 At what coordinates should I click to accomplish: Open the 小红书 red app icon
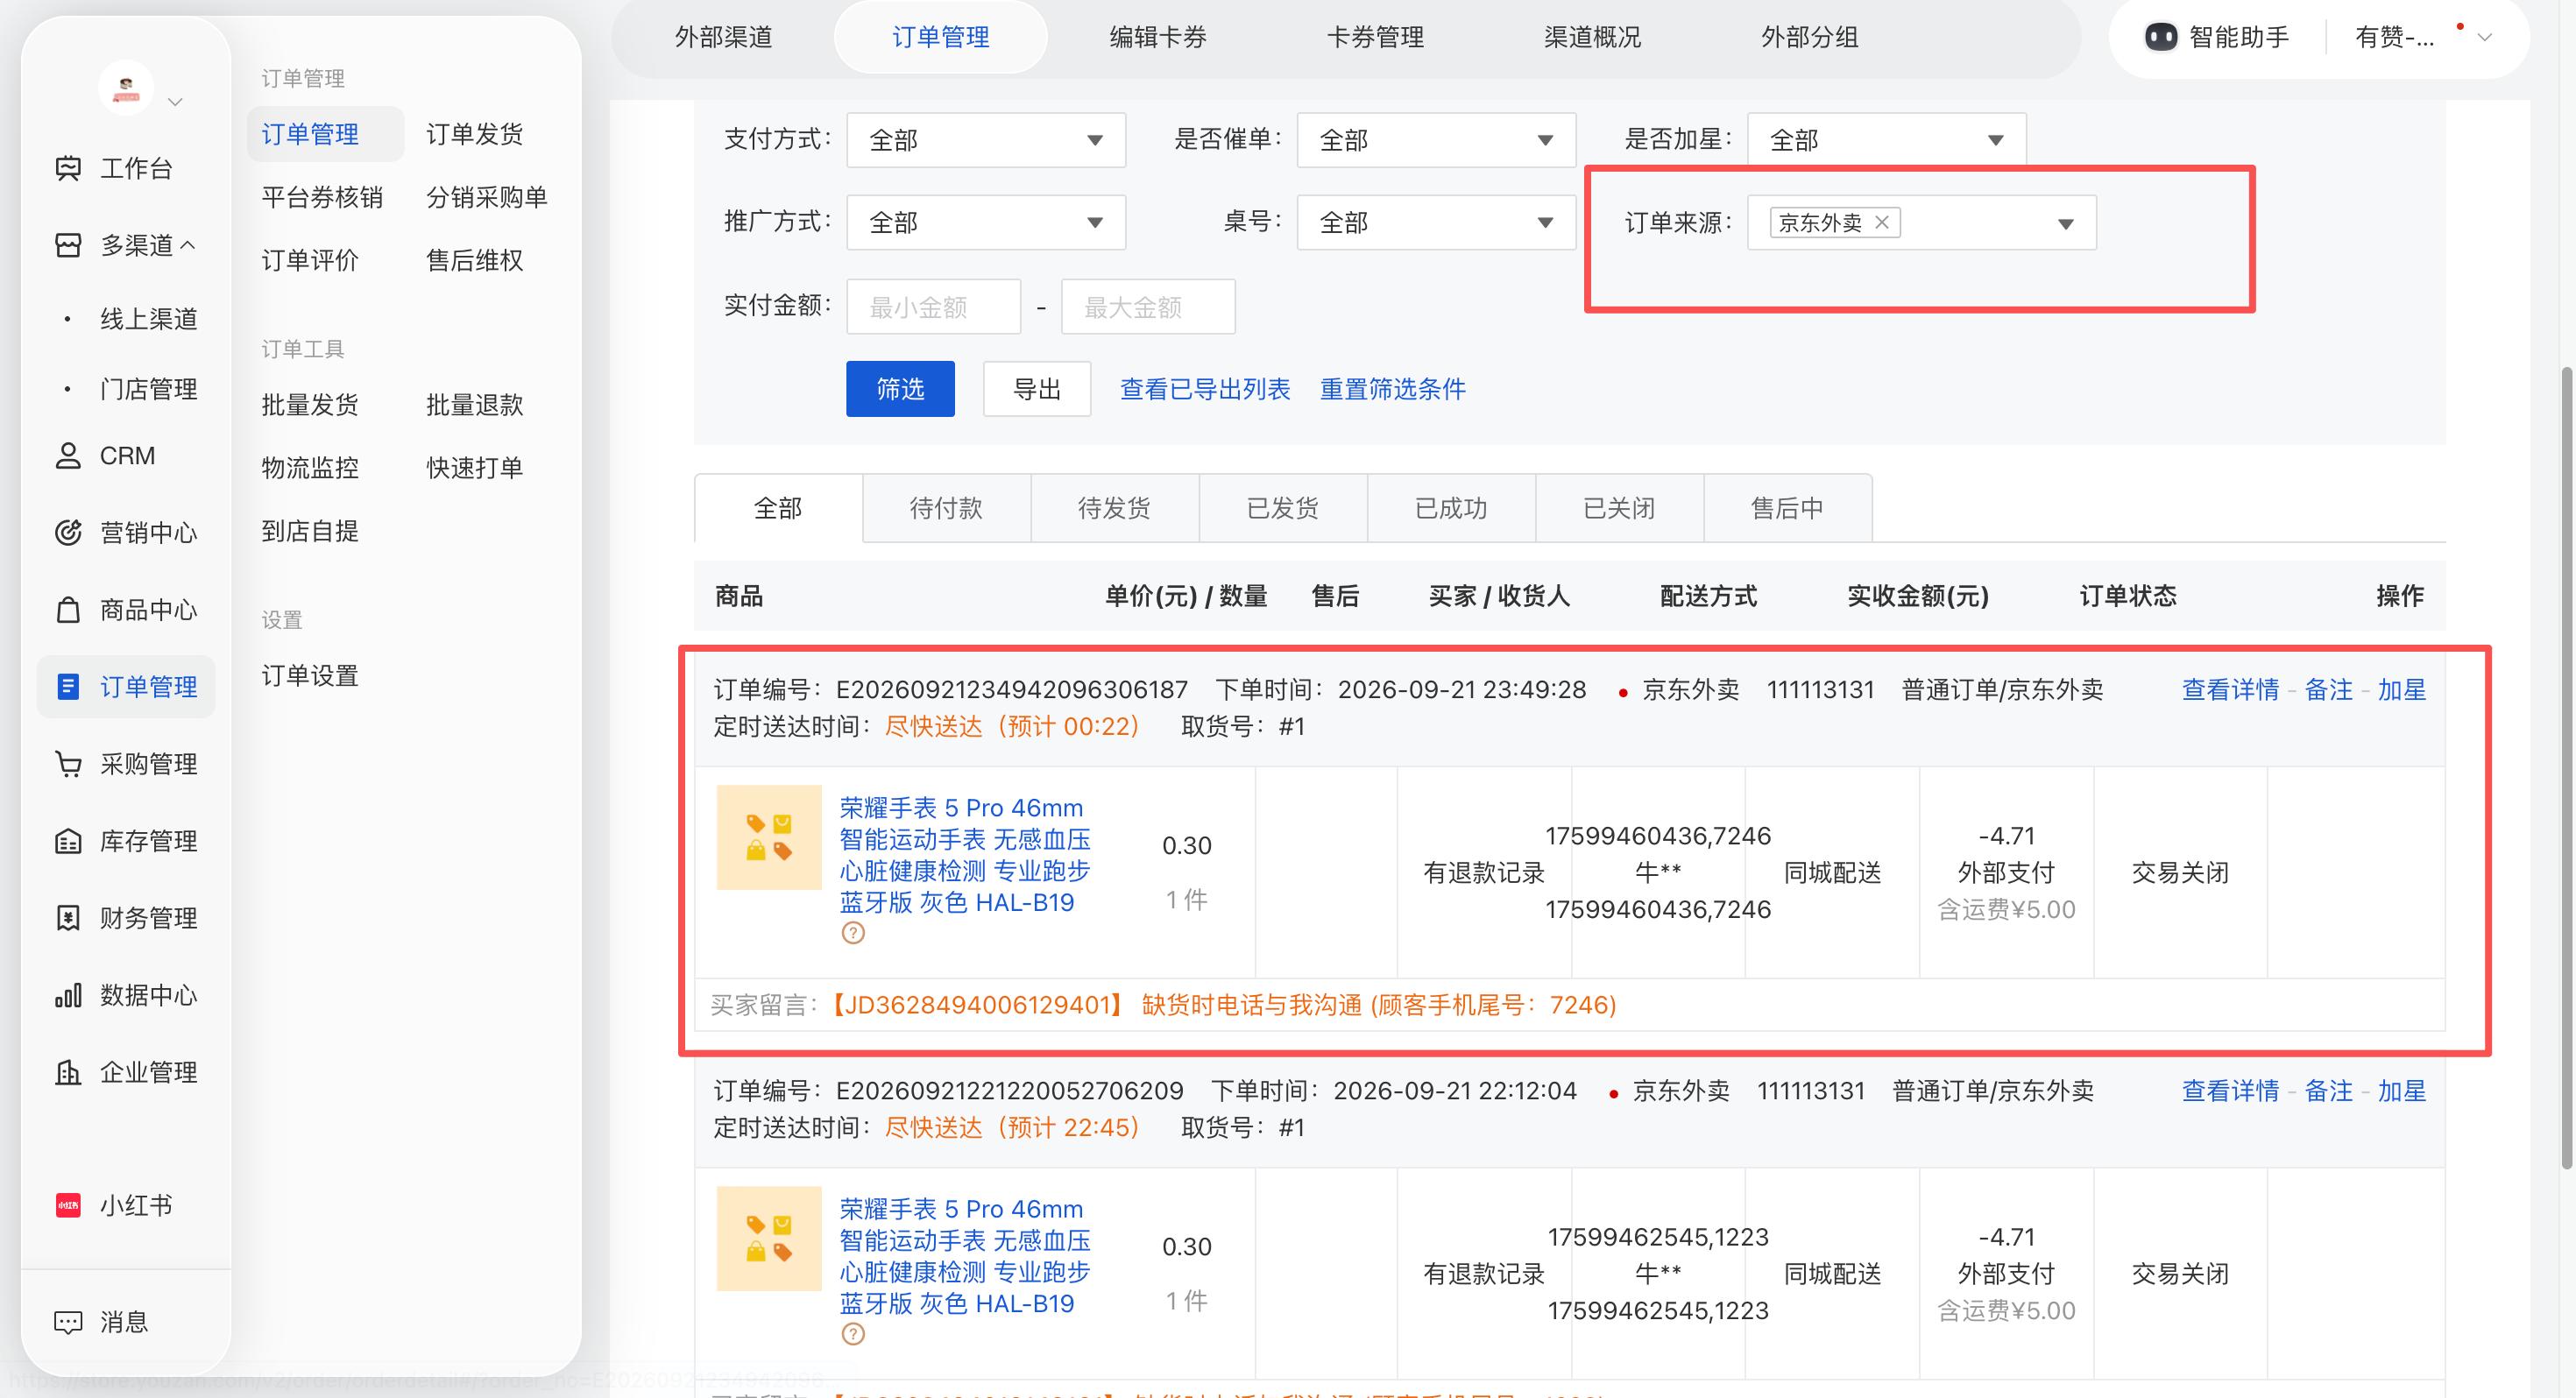68,1205
